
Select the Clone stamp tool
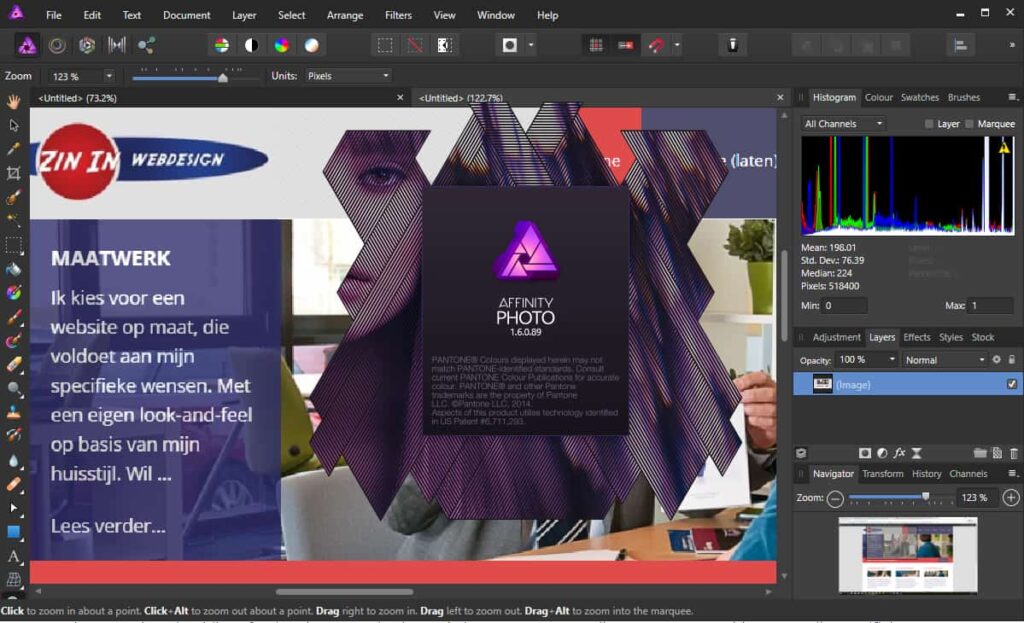[13, 412]
